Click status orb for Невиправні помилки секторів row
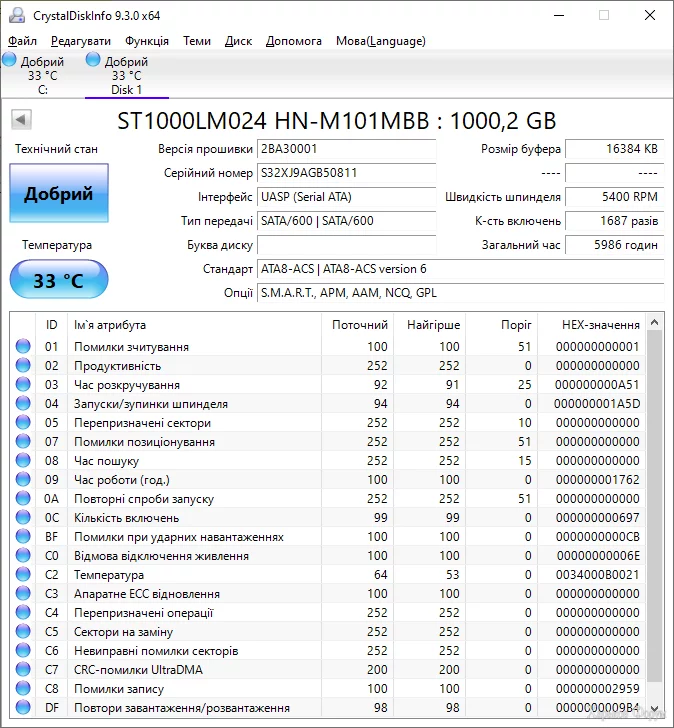Image resolution: width=674 pixels, height=728 pixels. click(23, 650)
